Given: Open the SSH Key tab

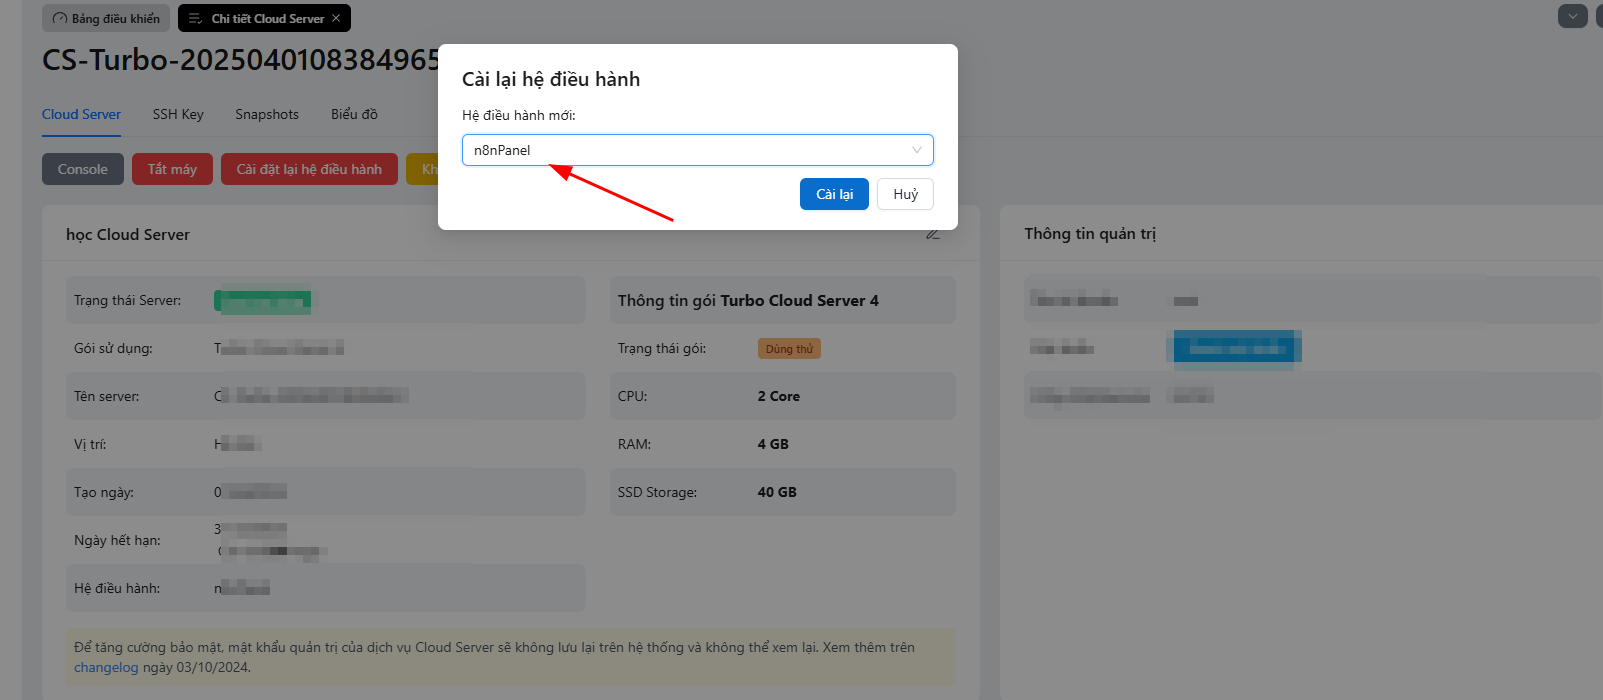Looking at the screenshot, I should point(178,114).
